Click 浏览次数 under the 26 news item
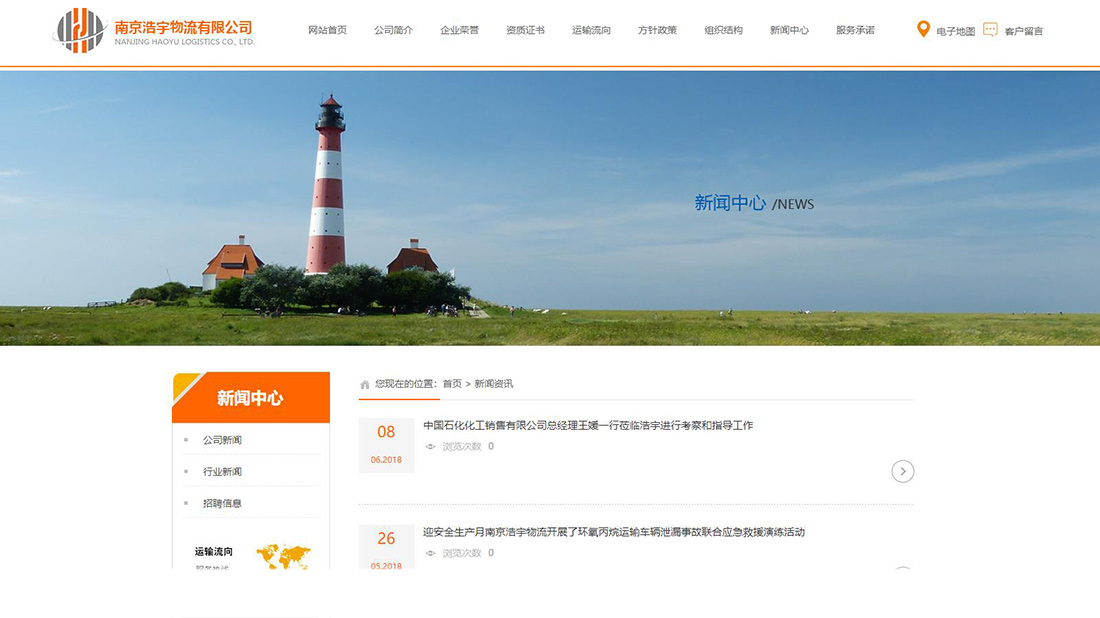The height and width of the screenshot is (618, 1100). pyautogui.click(x=462, y=553)
